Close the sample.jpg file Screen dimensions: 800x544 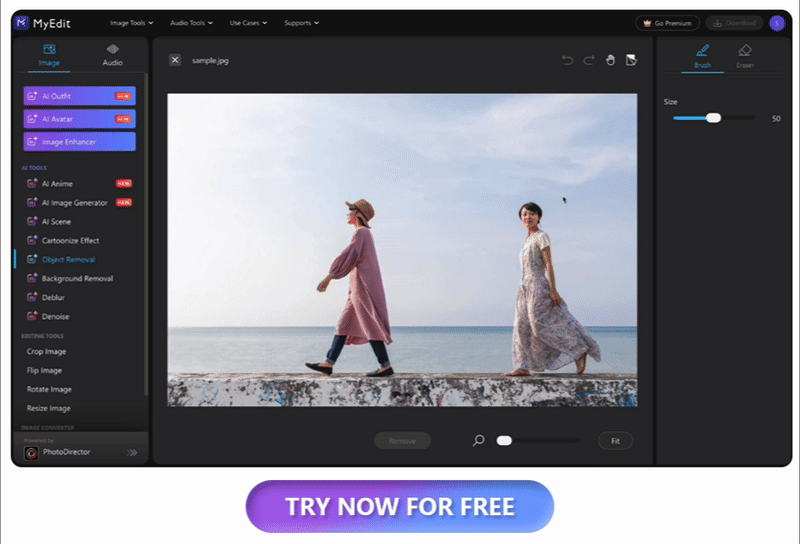click(175, 60)
